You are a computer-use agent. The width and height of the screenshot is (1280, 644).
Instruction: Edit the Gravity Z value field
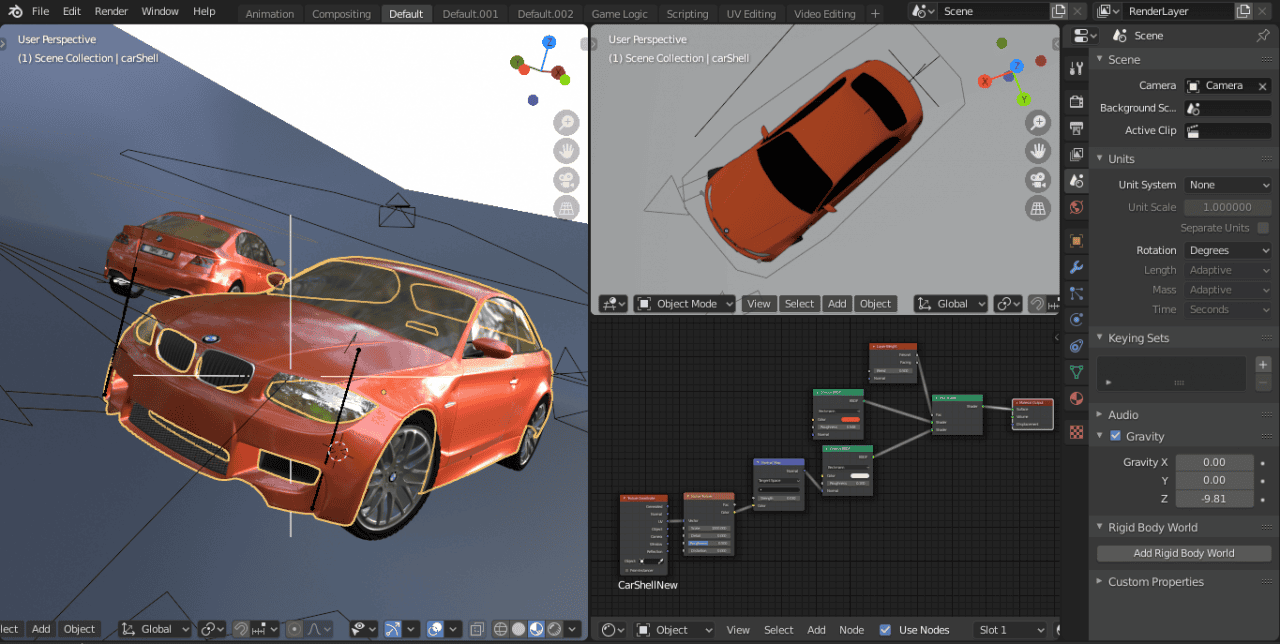[1214, 498]
